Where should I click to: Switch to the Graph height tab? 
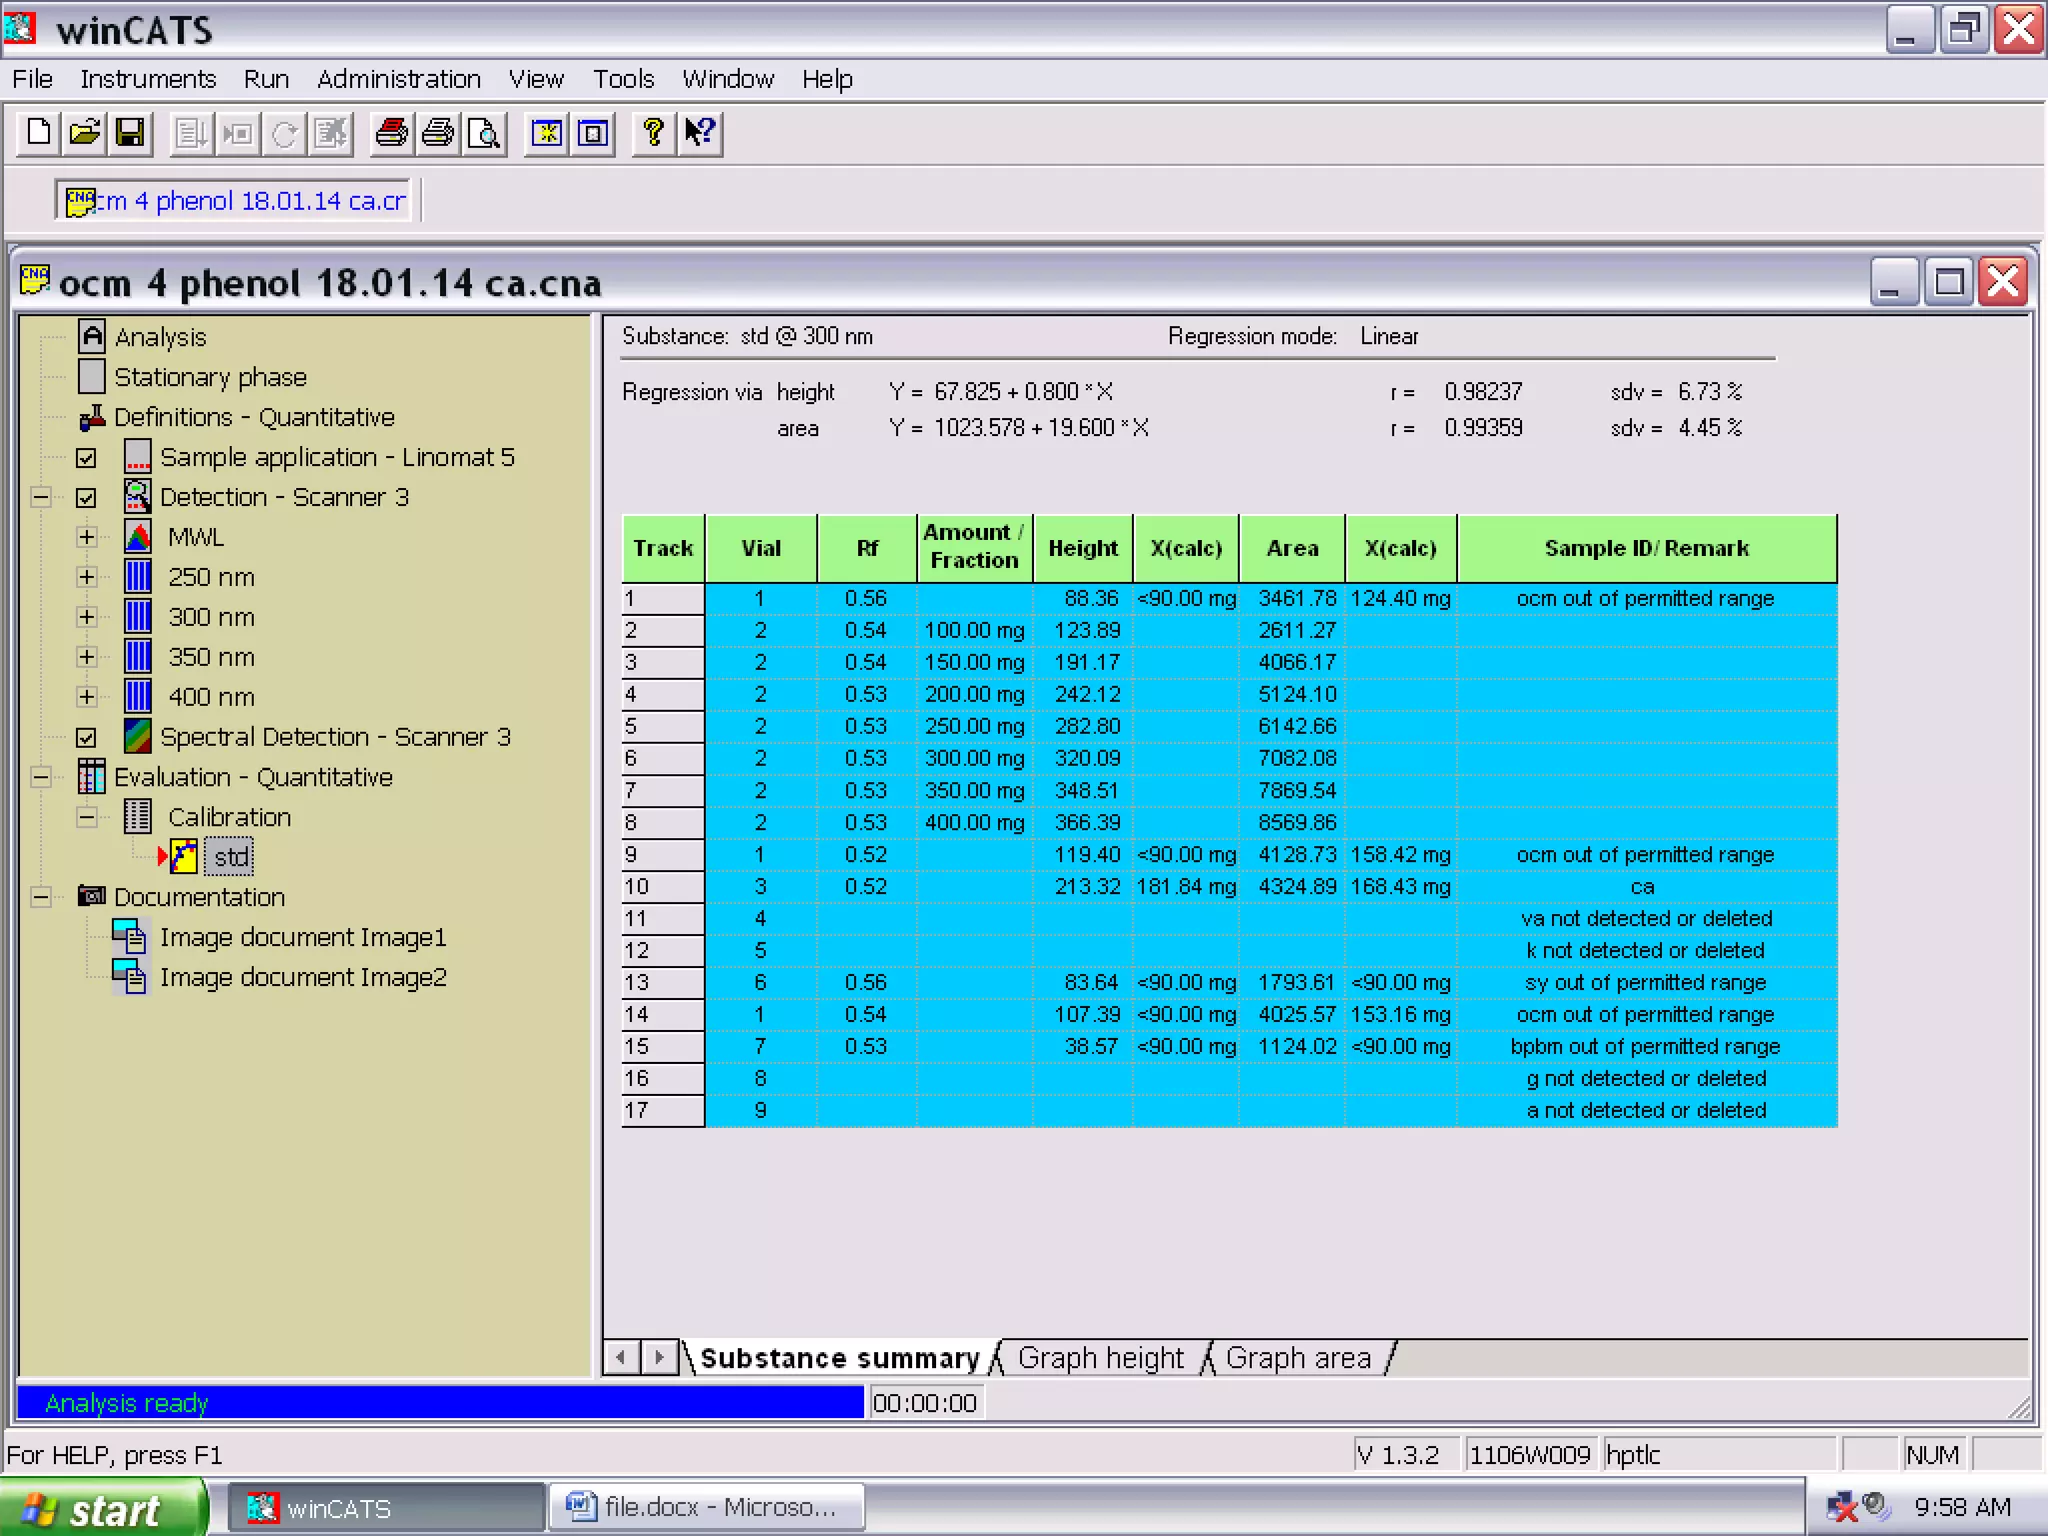coord(1100,1358)
